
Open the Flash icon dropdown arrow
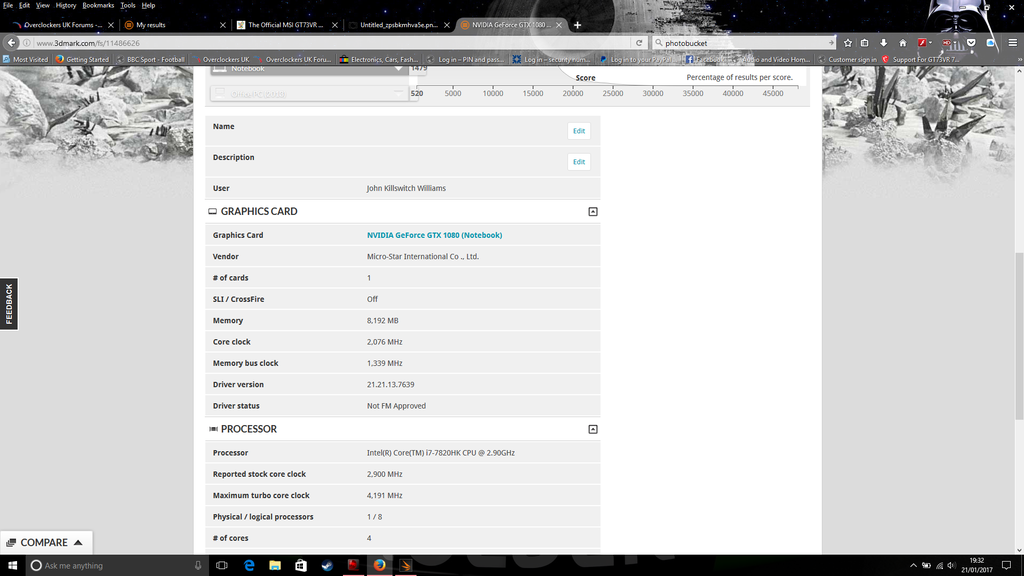(x=931, y=42)
